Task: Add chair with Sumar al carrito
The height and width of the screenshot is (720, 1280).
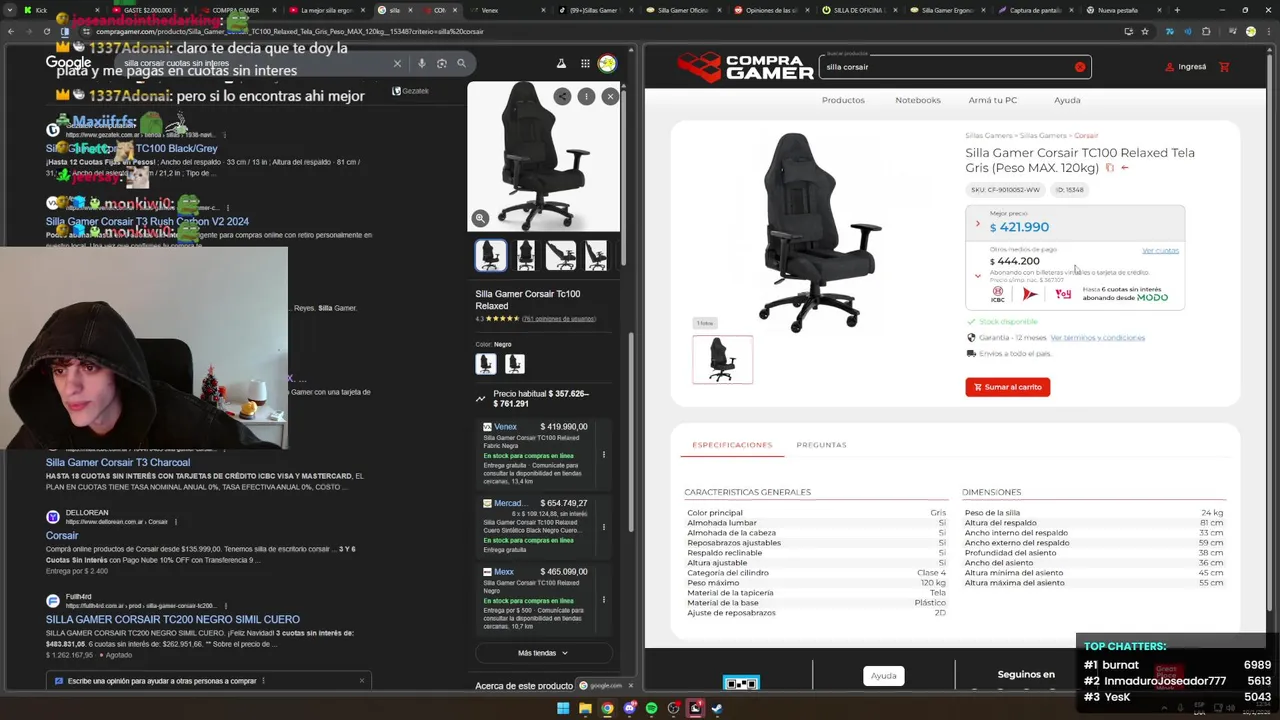Action: [1008, 387]
